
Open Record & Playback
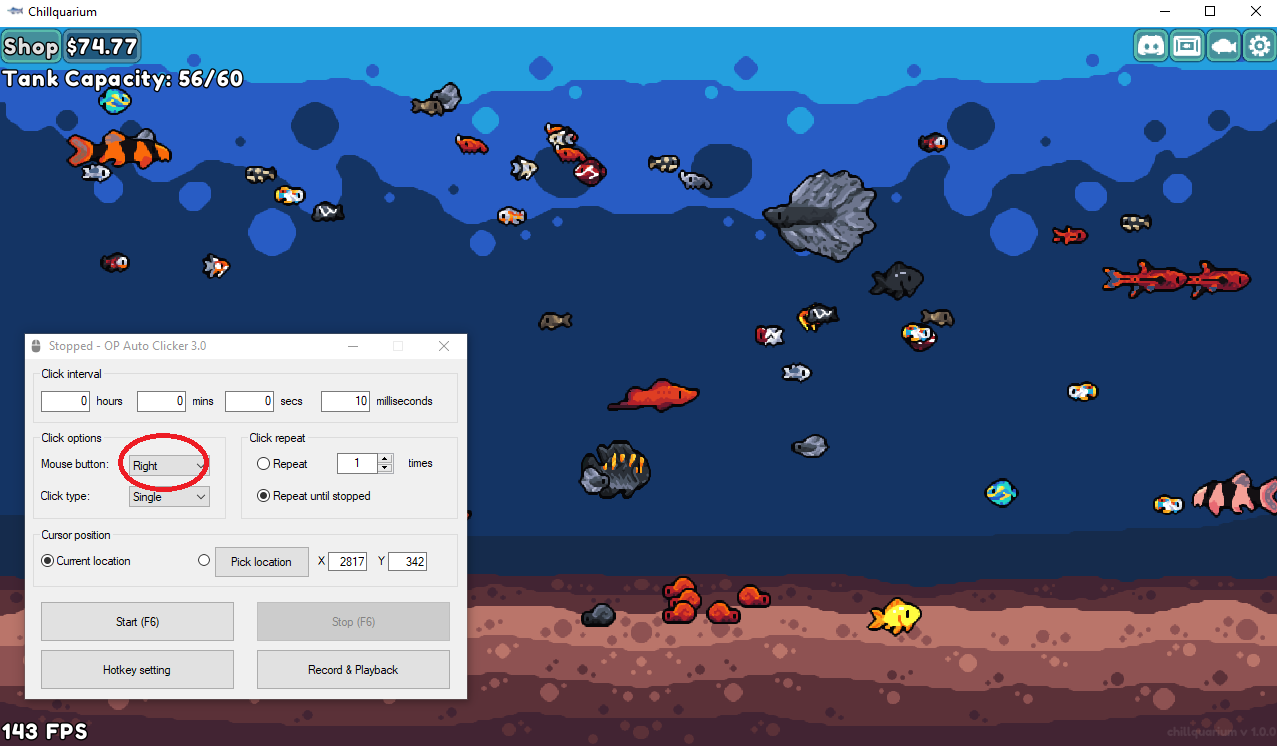click(x=353, y=669)
